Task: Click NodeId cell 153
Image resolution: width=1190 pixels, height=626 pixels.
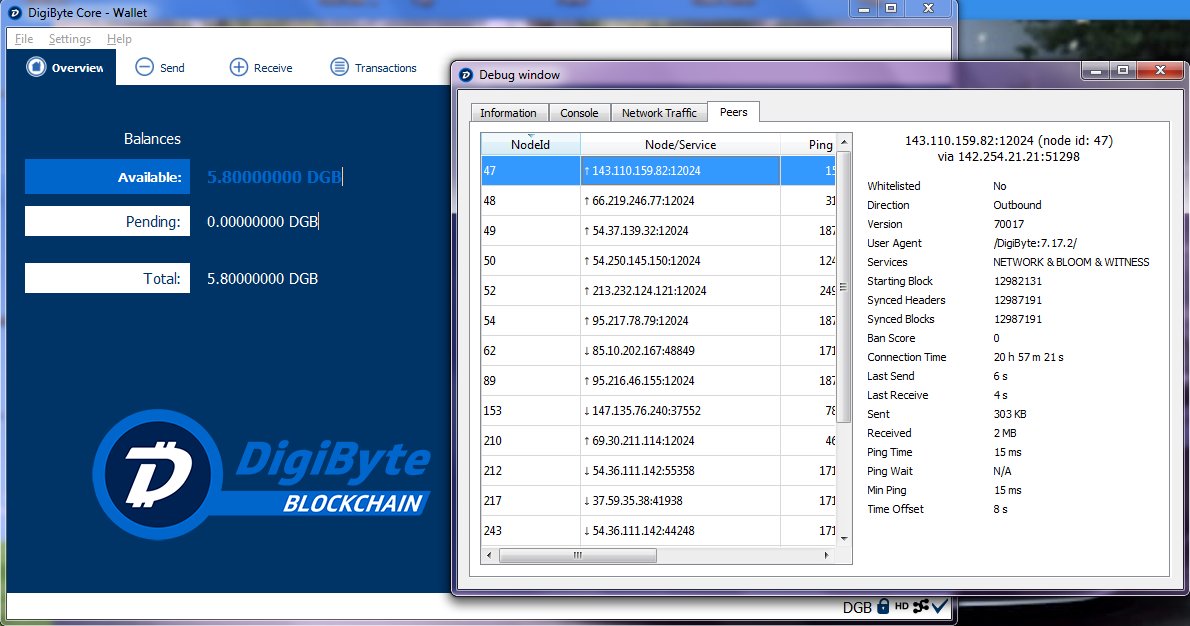Action: point(530,411)
